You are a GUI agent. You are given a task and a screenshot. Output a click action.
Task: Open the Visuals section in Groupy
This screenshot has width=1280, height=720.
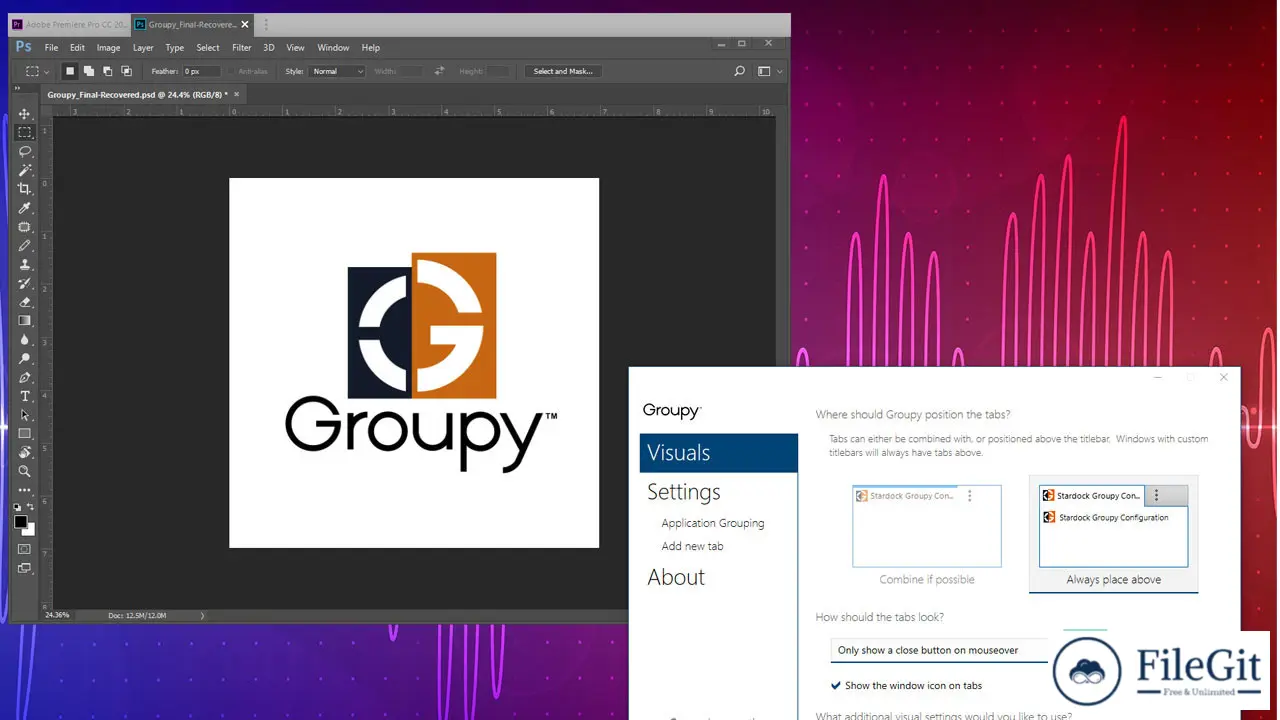(719, 453)
